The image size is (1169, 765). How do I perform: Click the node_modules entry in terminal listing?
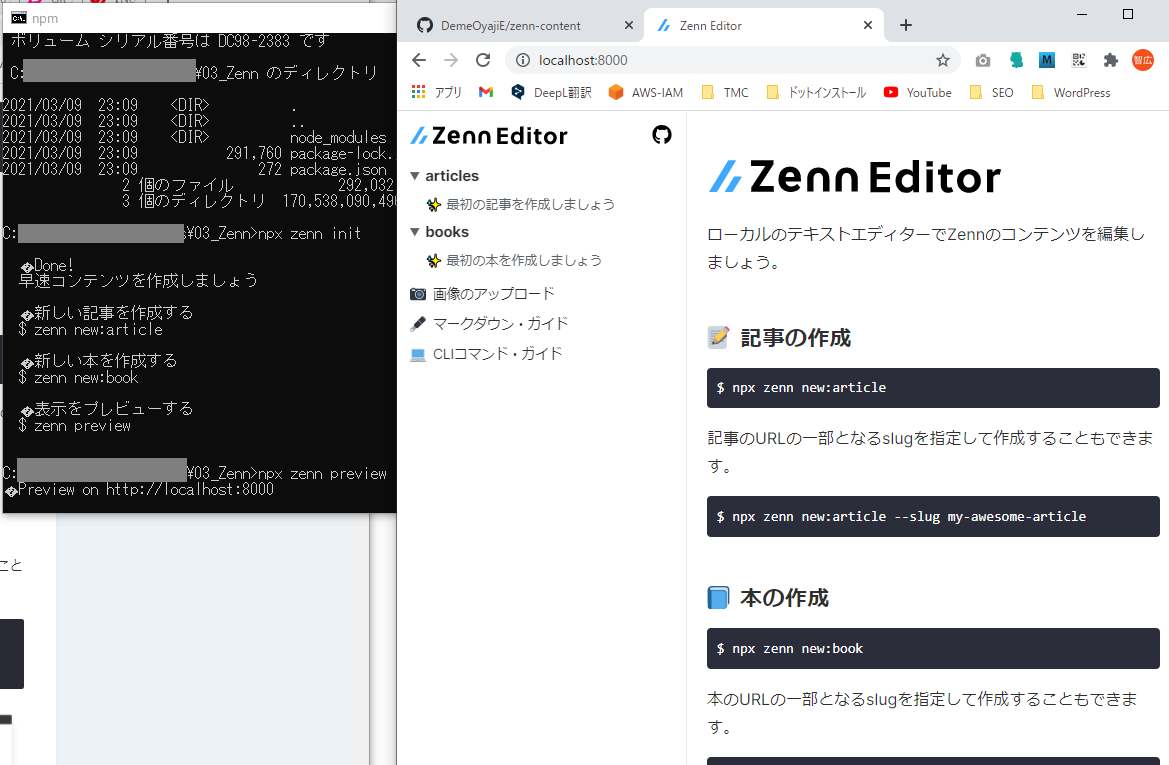tap(338, 137)
